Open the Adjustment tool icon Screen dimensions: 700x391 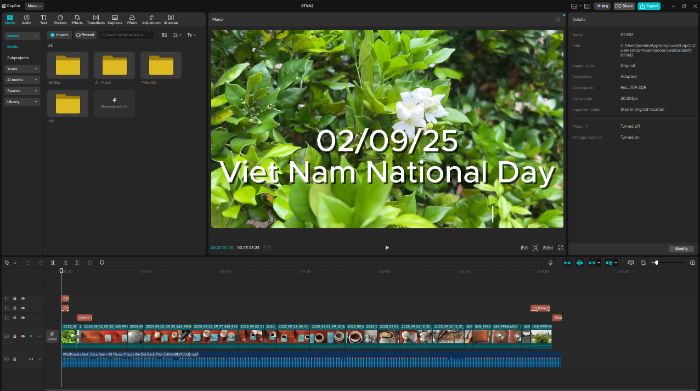[151, 19]
